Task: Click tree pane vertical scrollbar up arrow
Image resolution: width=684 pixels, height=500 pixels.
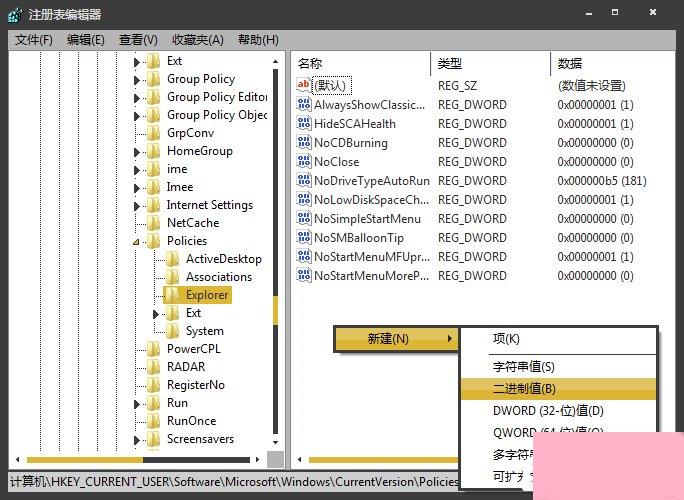Action: [x=275, y=62]
